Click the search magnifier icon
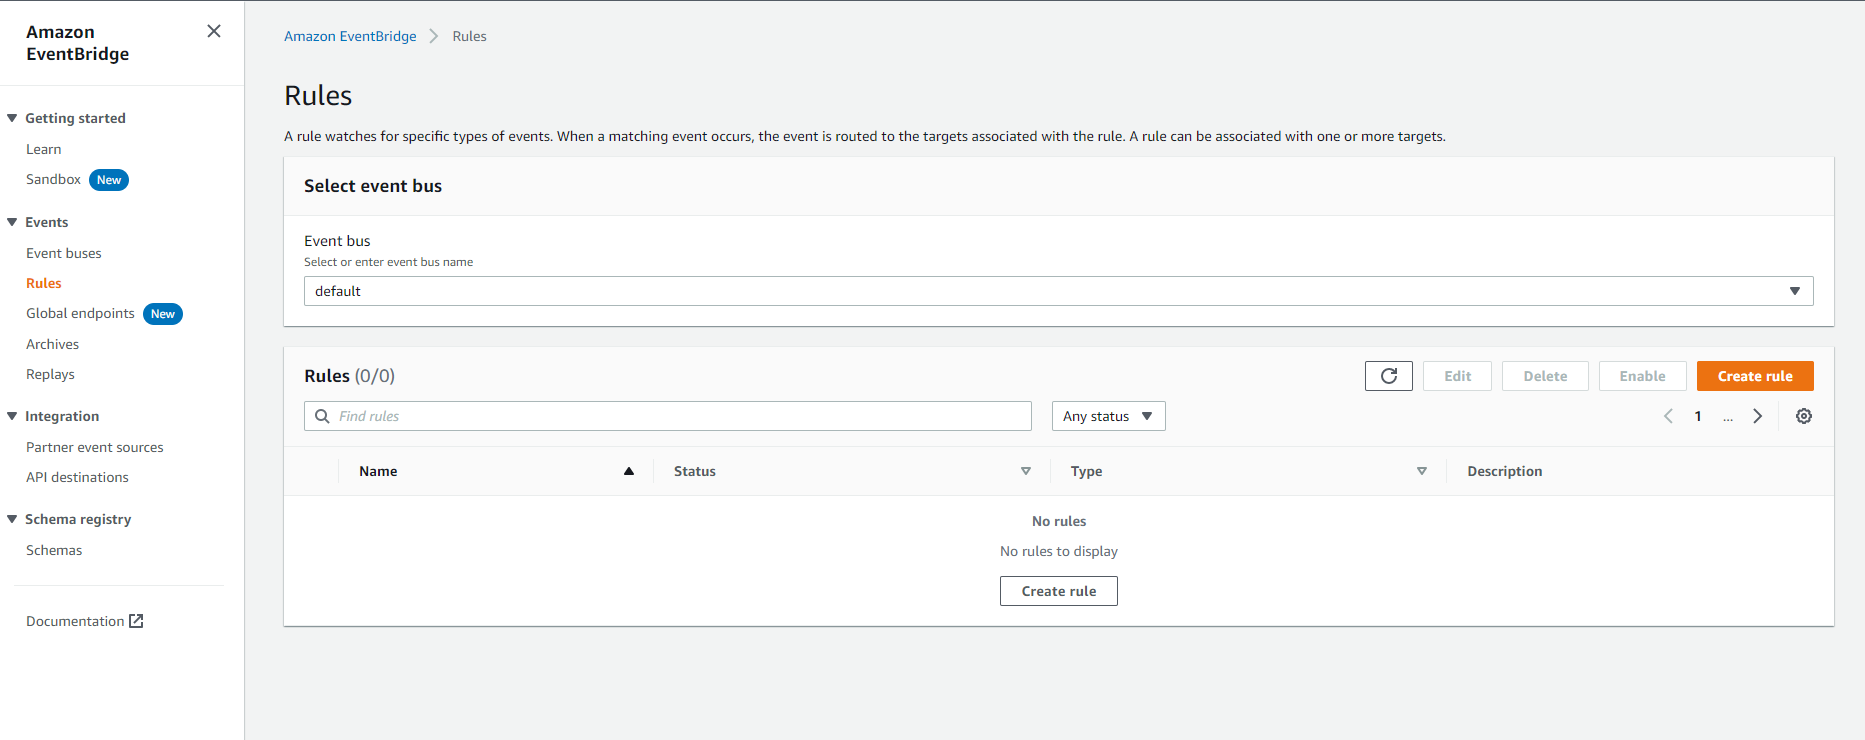The height and width of the screenshot is (740, 1865). [322, 416]
